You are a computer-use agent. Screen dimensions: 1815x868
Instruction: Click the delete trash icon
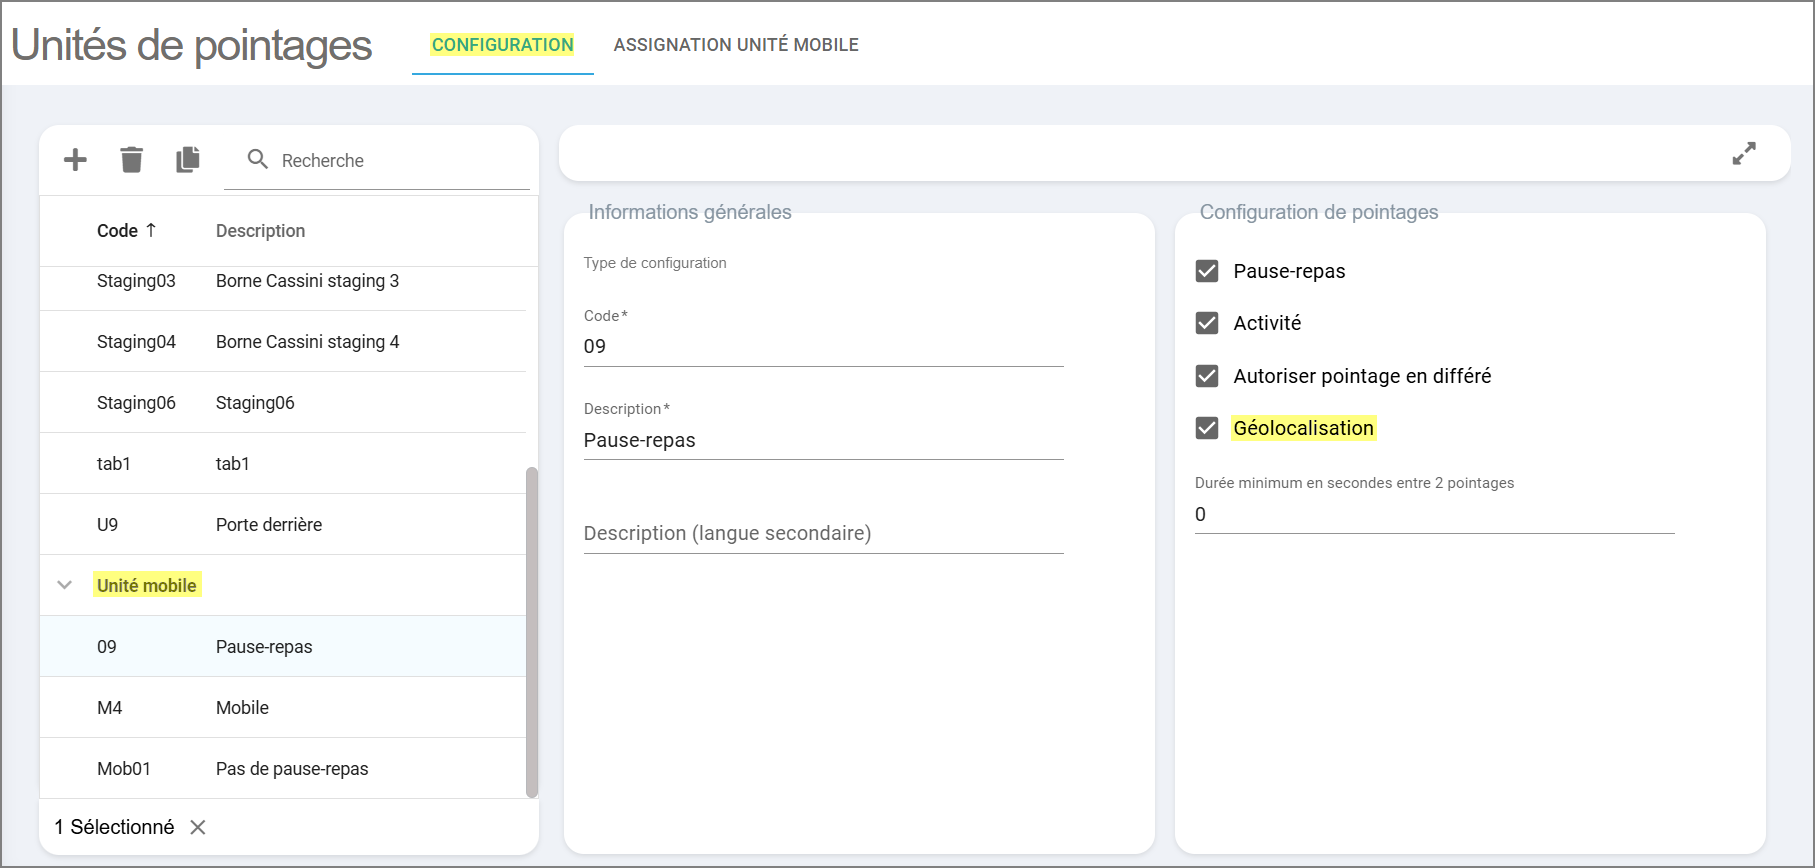[x=131, y=160]
